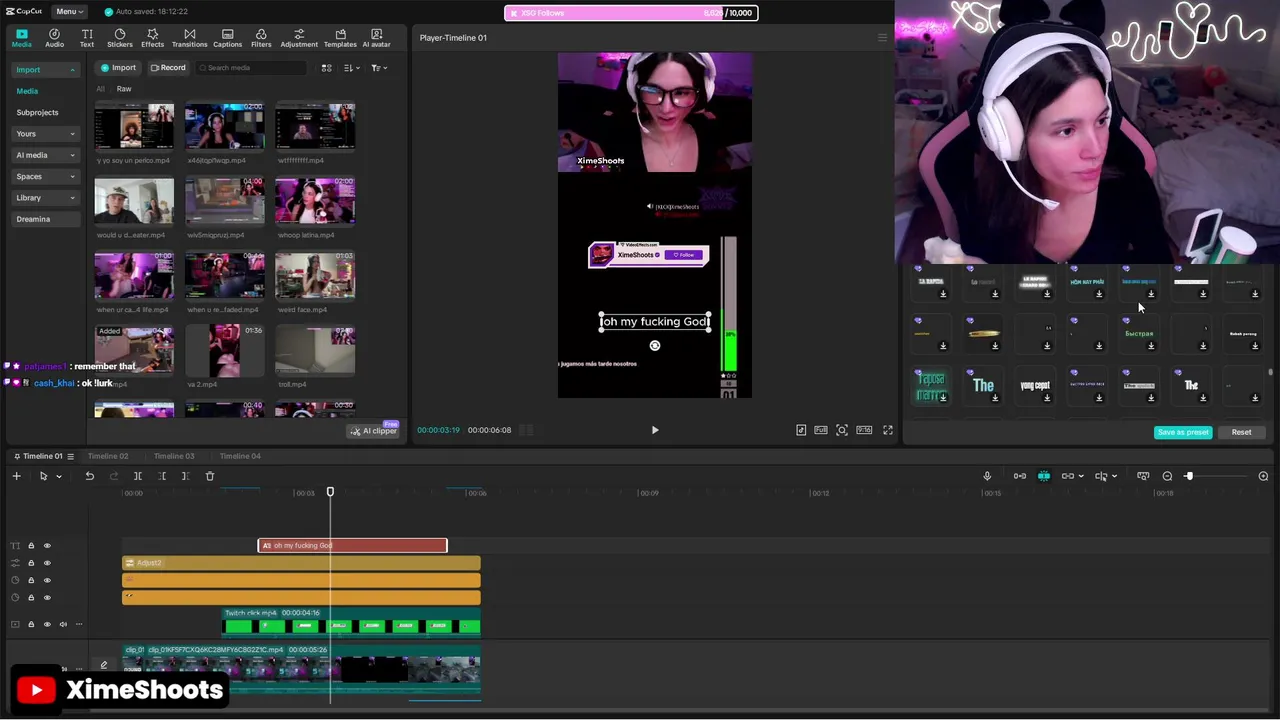Collapse the Import section in sidebar
This screenshot has width=1280, height=720.
(45, 70)
